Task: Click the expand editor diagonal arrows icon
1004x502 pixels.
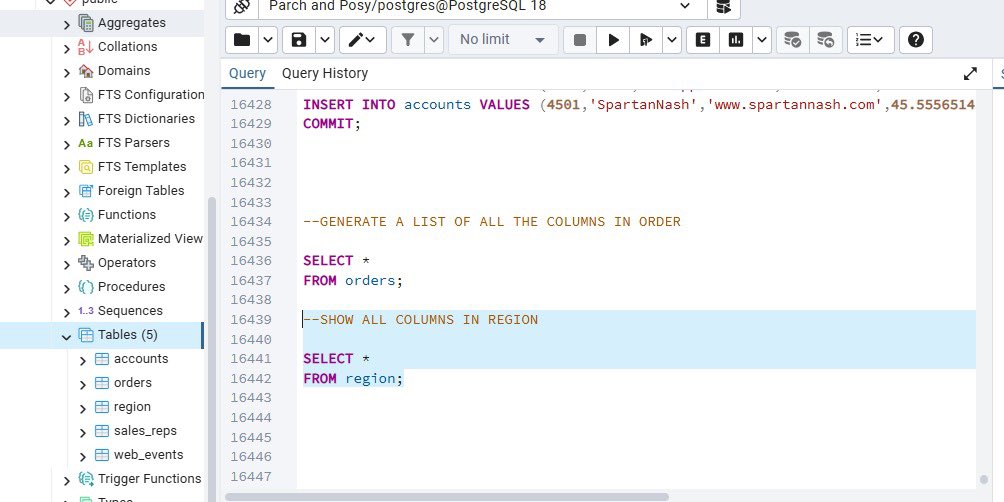Action: [x=970, y=74]
